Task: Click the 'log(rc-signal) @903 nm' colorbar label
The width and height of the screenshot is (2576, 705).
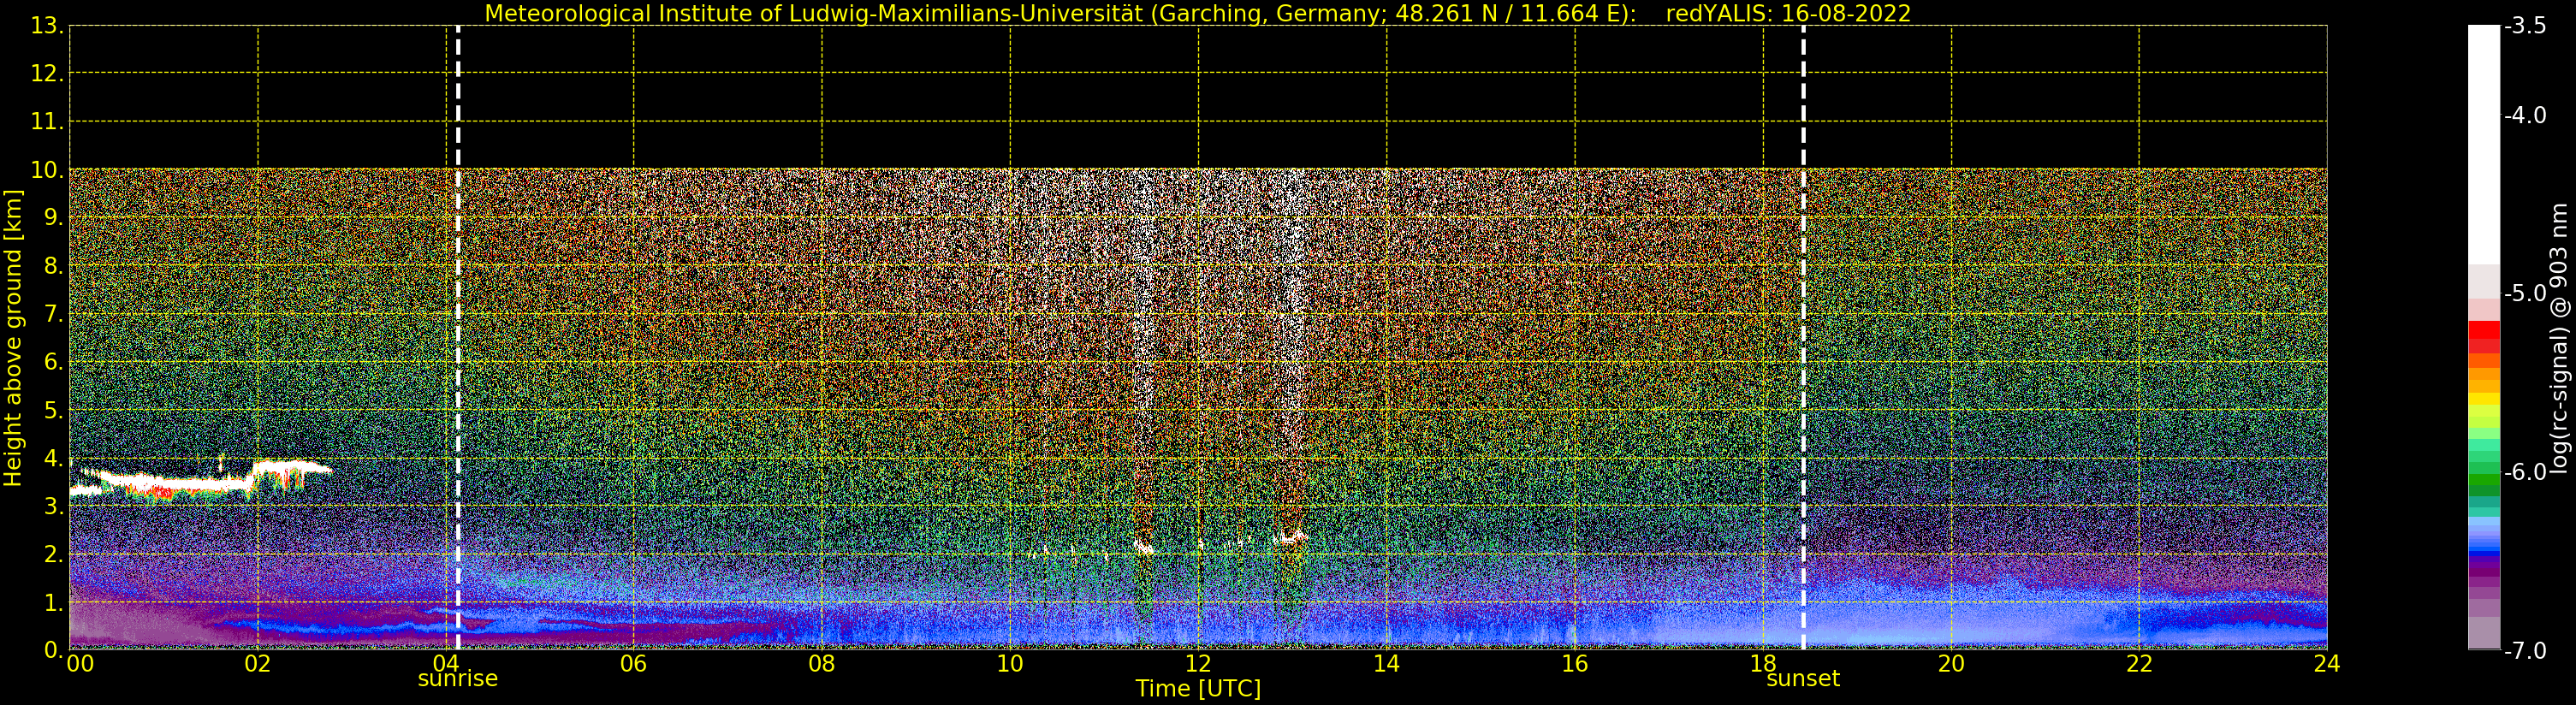Action: (x=2559, y=338)
